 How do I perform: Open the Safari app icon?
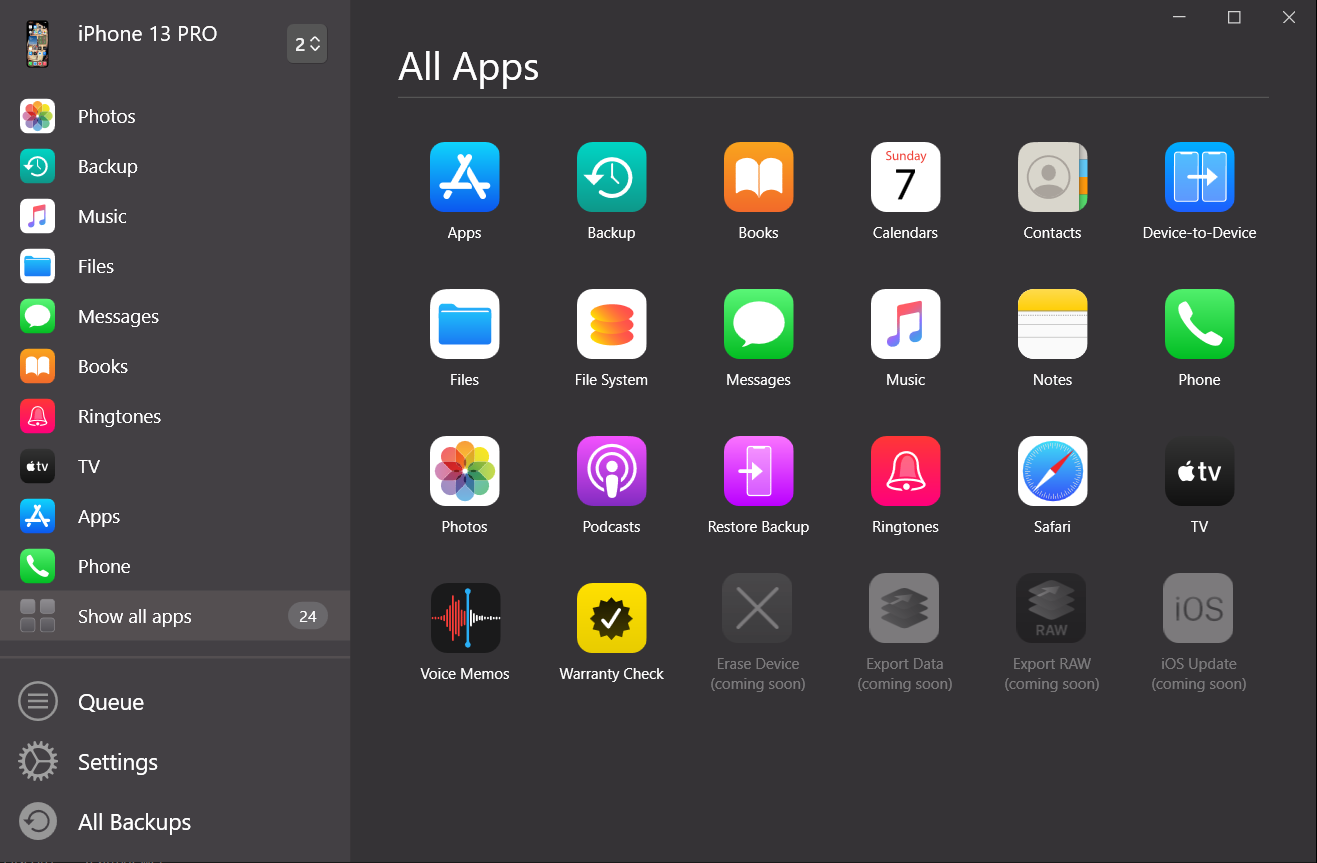[1052, 471]
